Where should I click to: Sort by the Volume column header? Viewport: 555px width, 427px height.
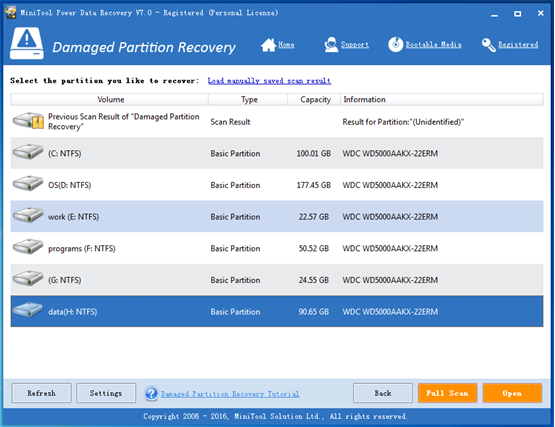(x=109, y=99)
